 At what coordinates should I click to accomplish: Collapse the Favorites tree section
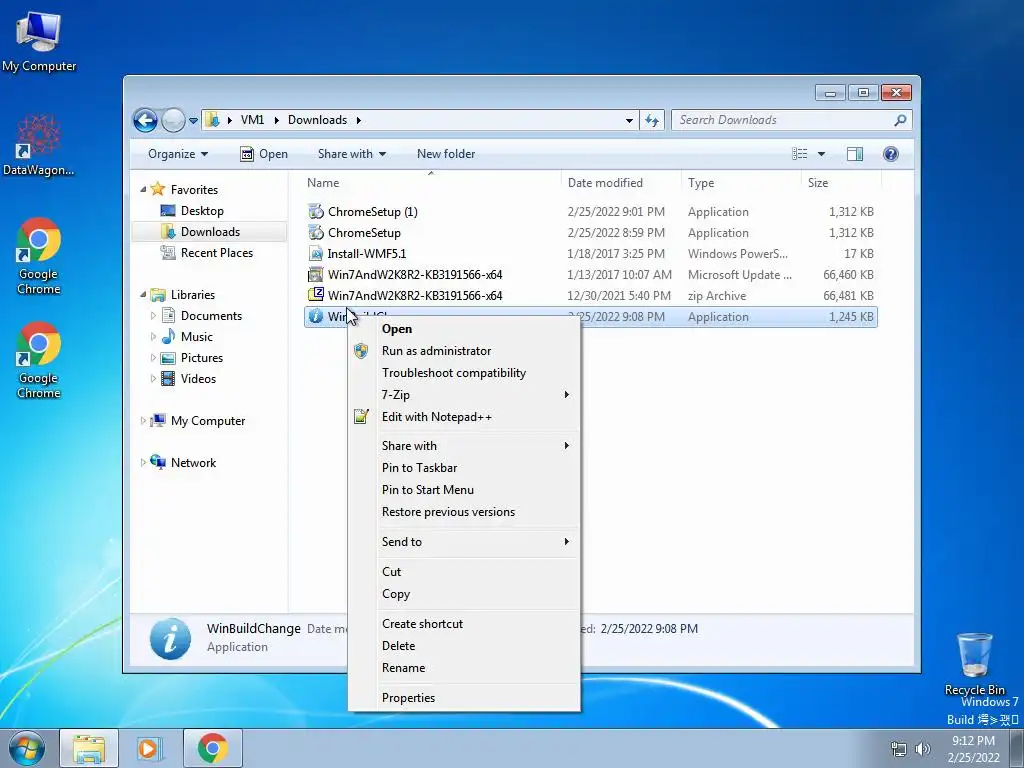[x=143, y=189]
